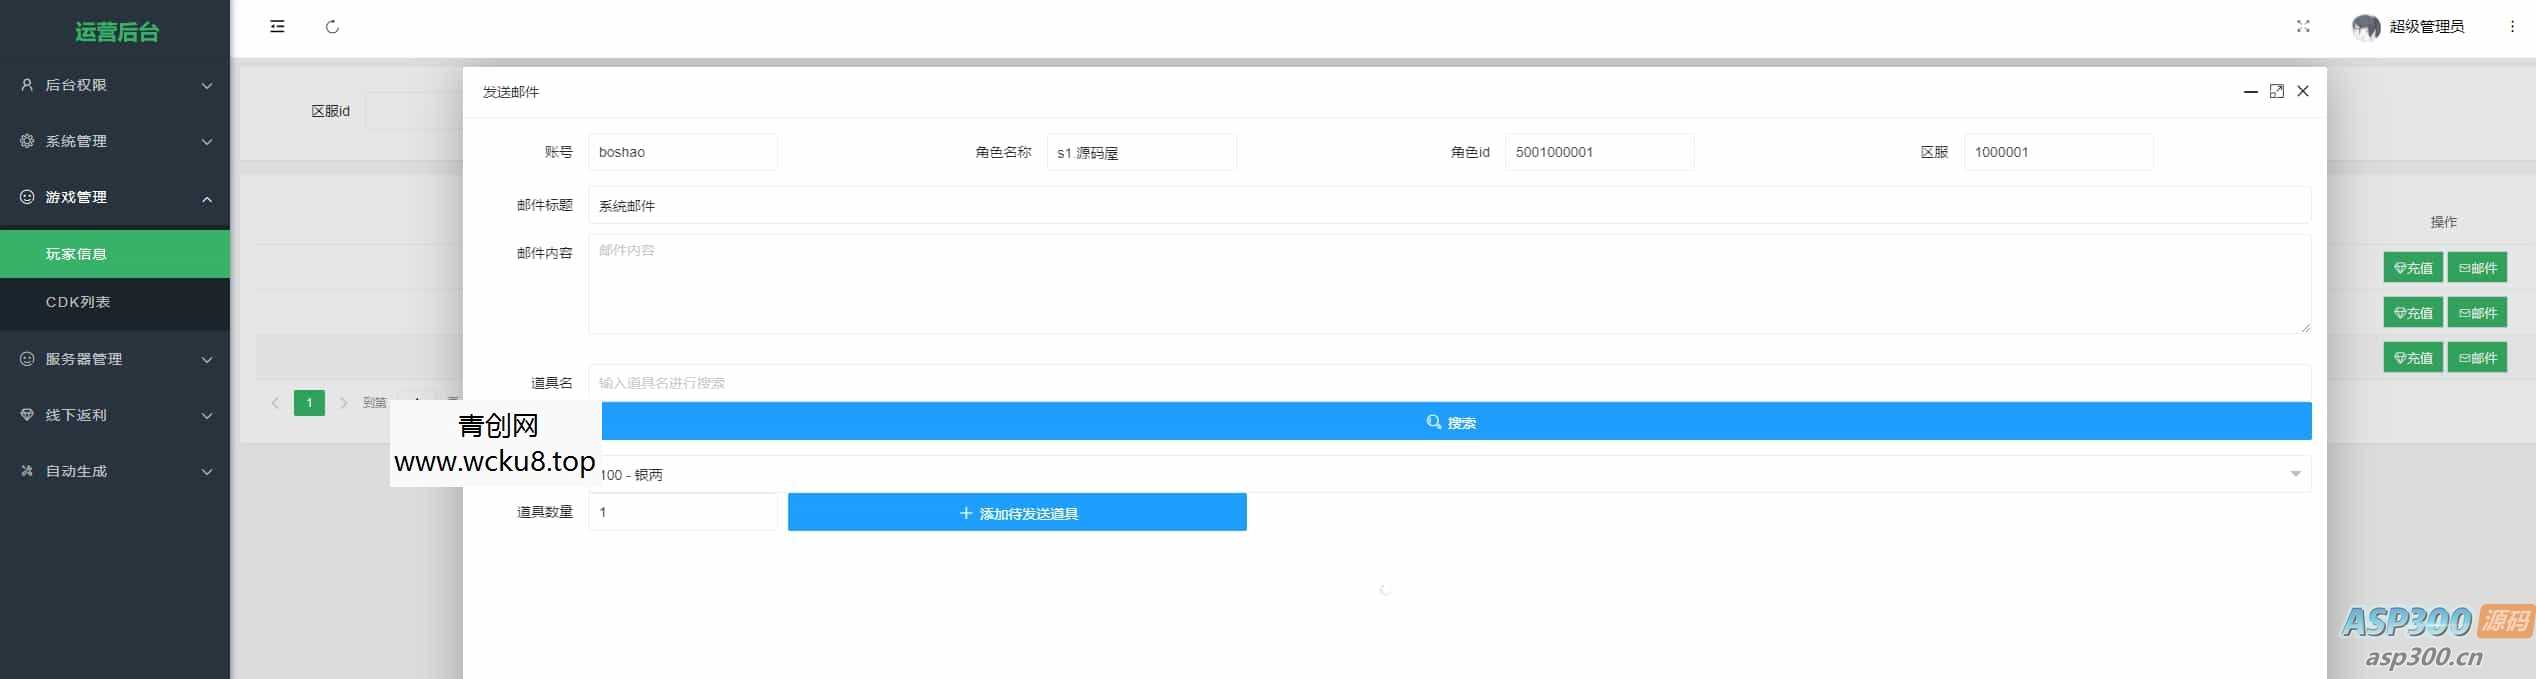
Task: Click second row 充值 button
Action: point(2413,313)
